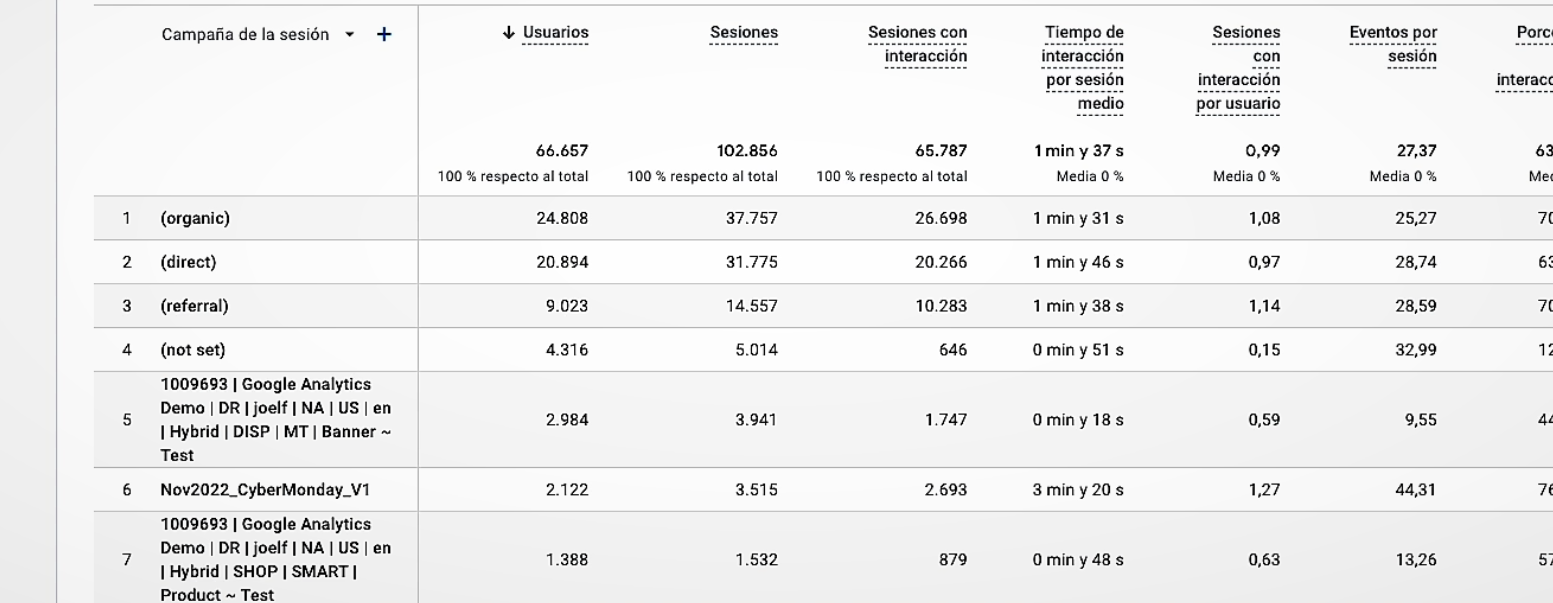Sort by the Sesiones column header
Viewport: 1553px width, 603px height.
pos(744,33)
